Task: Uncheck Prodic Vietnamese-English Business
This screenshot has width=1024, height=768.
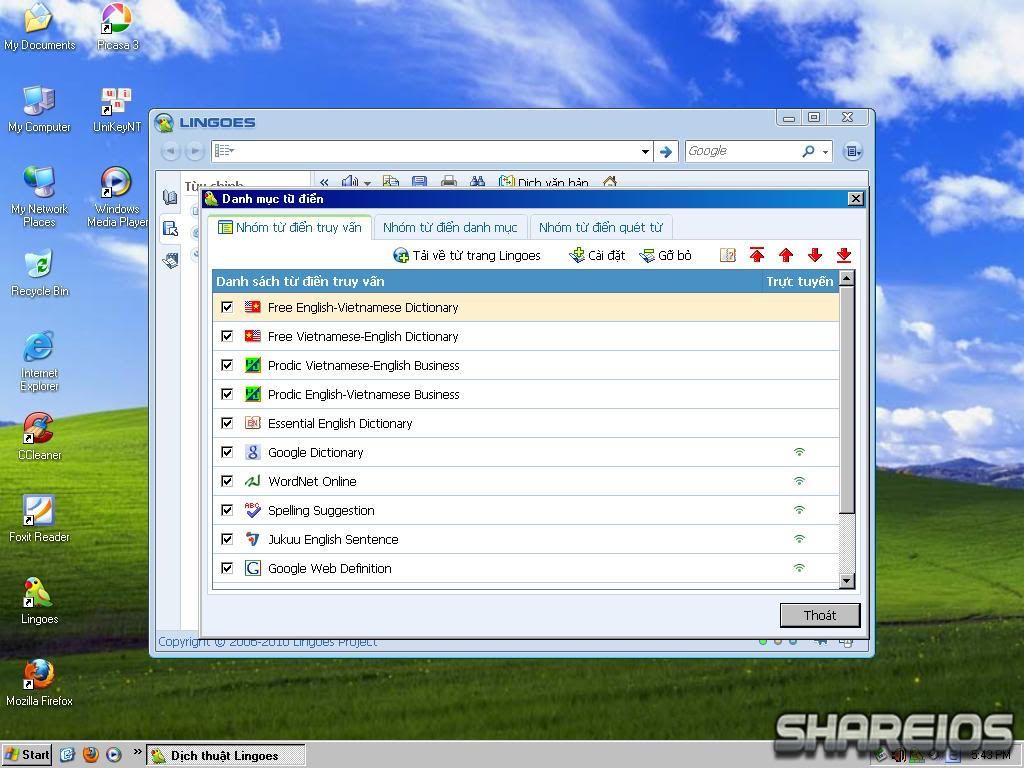Action: click(x=227, y=365)
